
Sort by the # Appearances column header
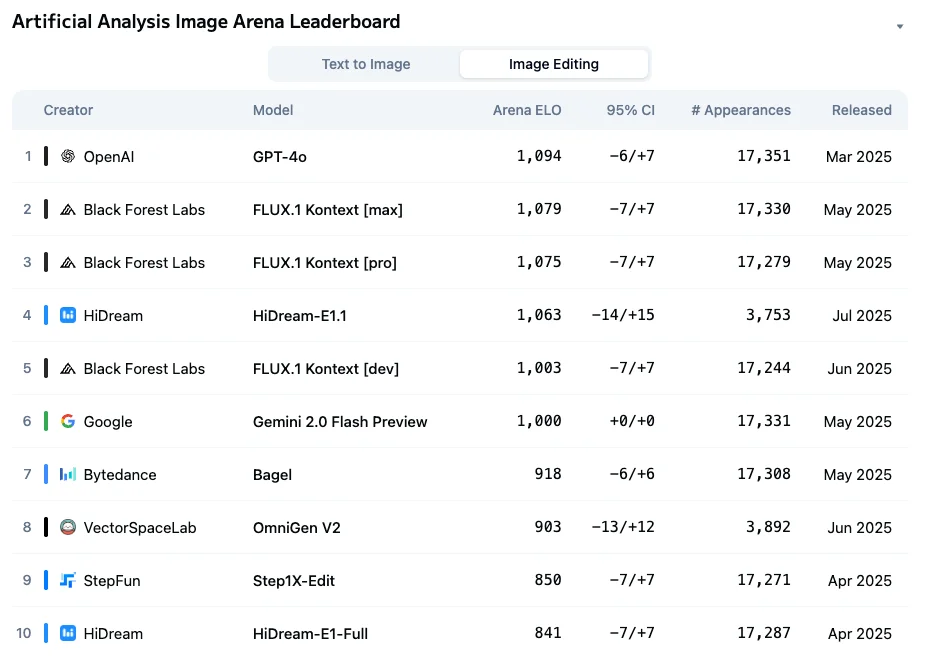click(740, 110)
